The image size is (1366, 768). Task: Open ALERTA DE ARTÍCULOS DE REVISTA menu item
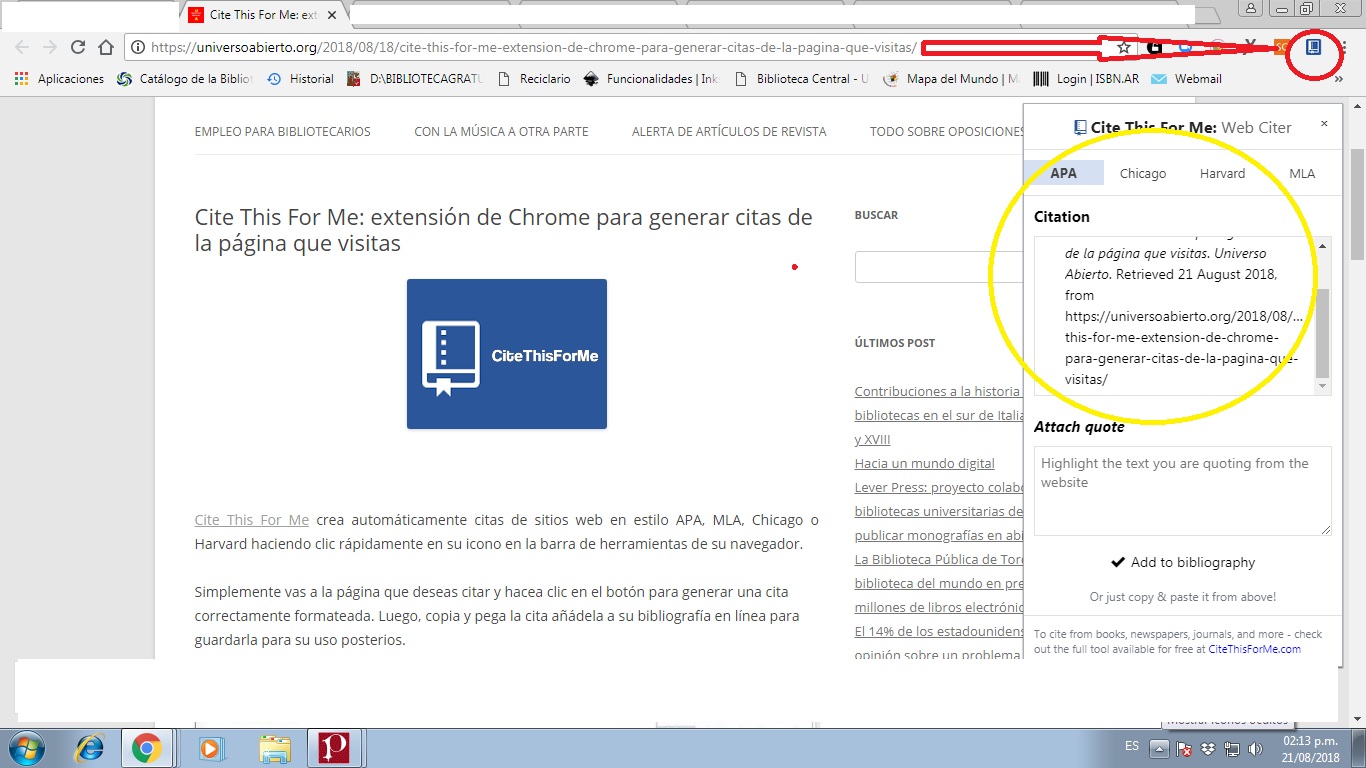(729, 131)
